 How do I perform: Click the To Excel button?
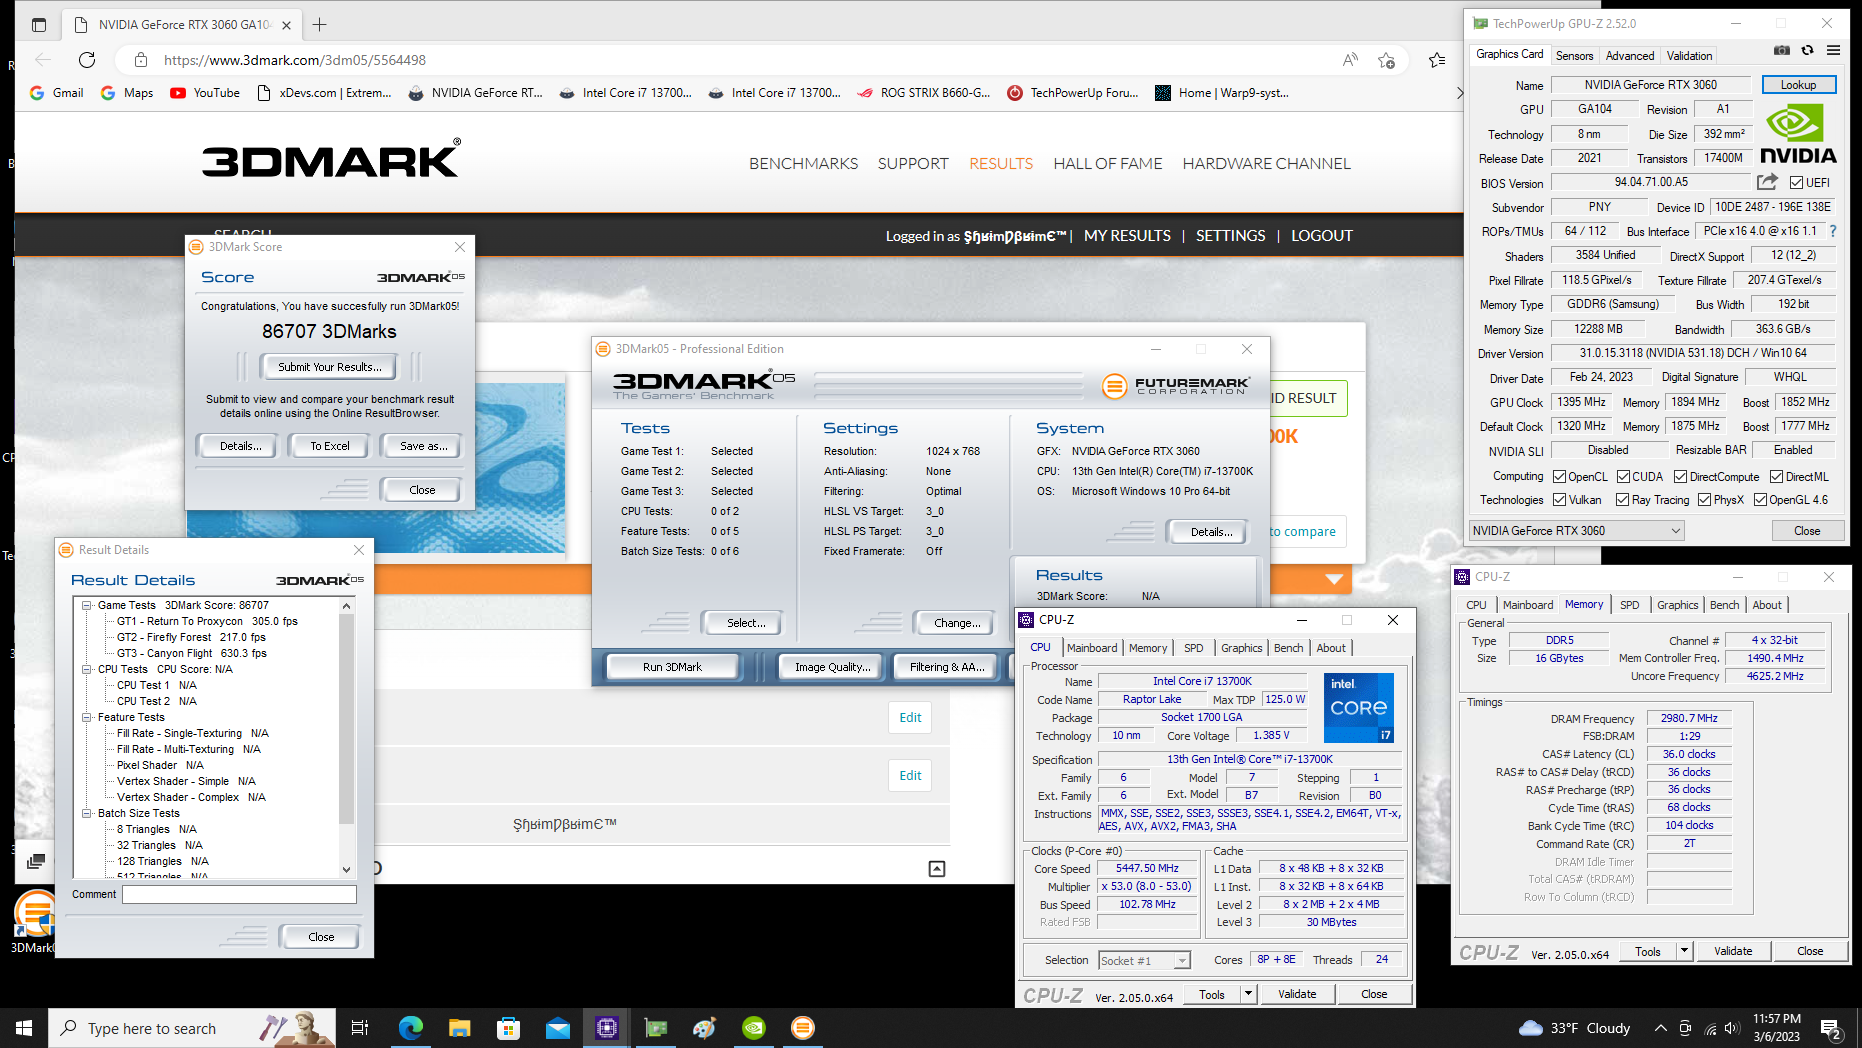coord(329,446)
